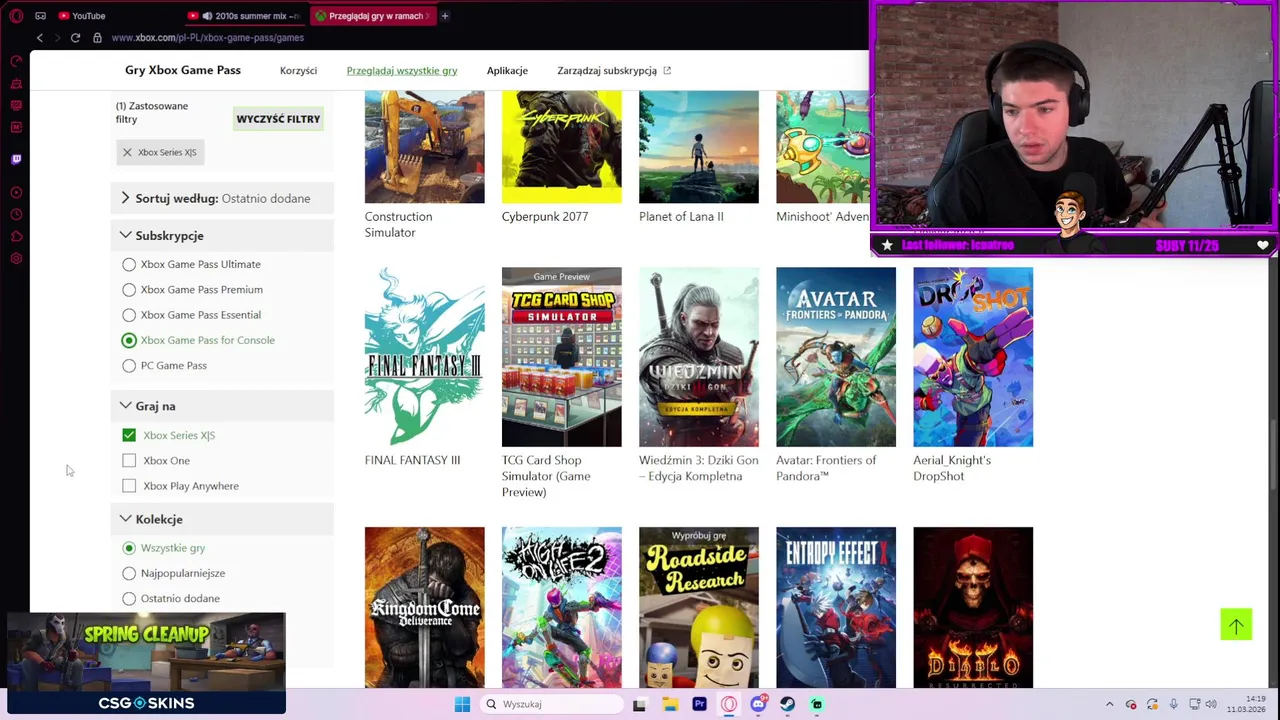The width and height of the screenshot is (1280, 720).
Task: Open Steam from the taskbar
Action: coord(787,704)
